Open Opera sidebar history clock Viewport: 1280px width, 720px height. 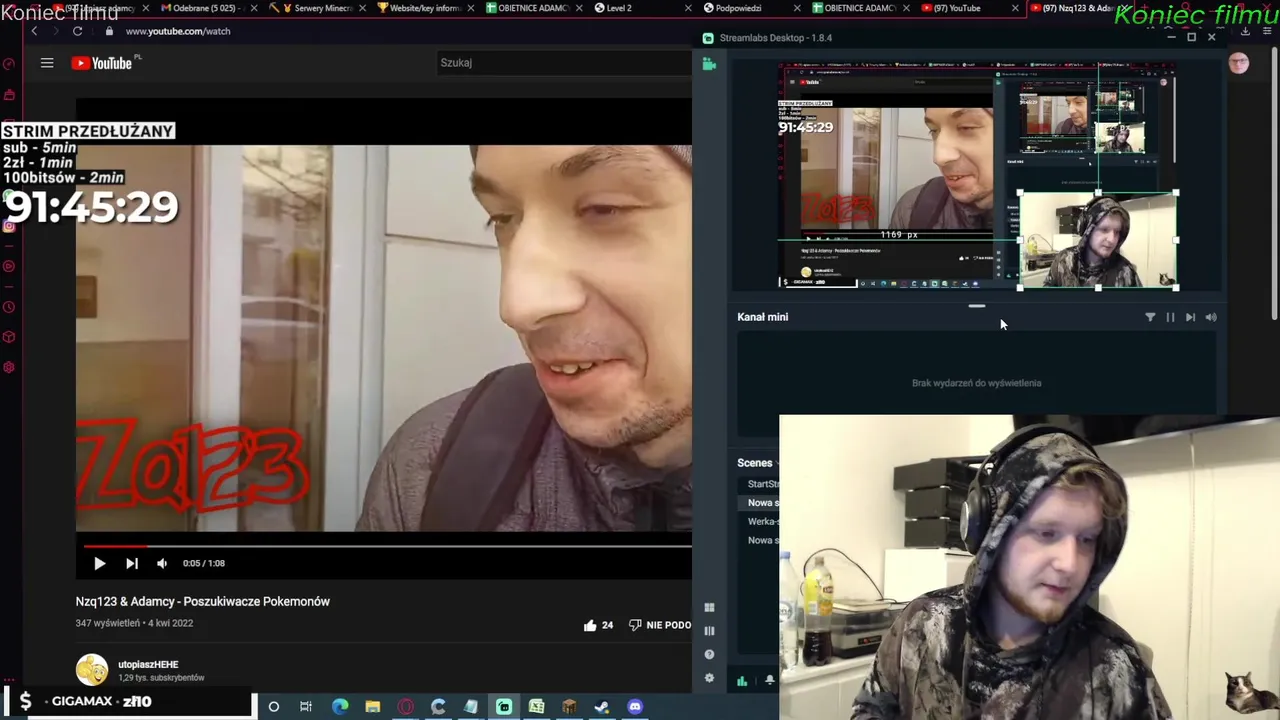pos(9,307)
